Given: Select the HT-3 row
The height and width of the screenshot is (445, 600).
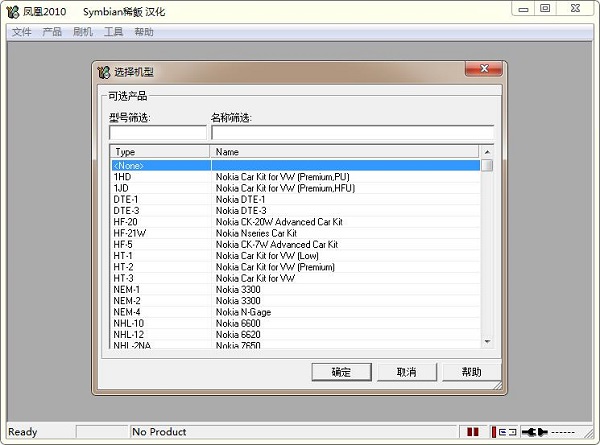Looking at the screenshot, I should (x=295, y=278).
